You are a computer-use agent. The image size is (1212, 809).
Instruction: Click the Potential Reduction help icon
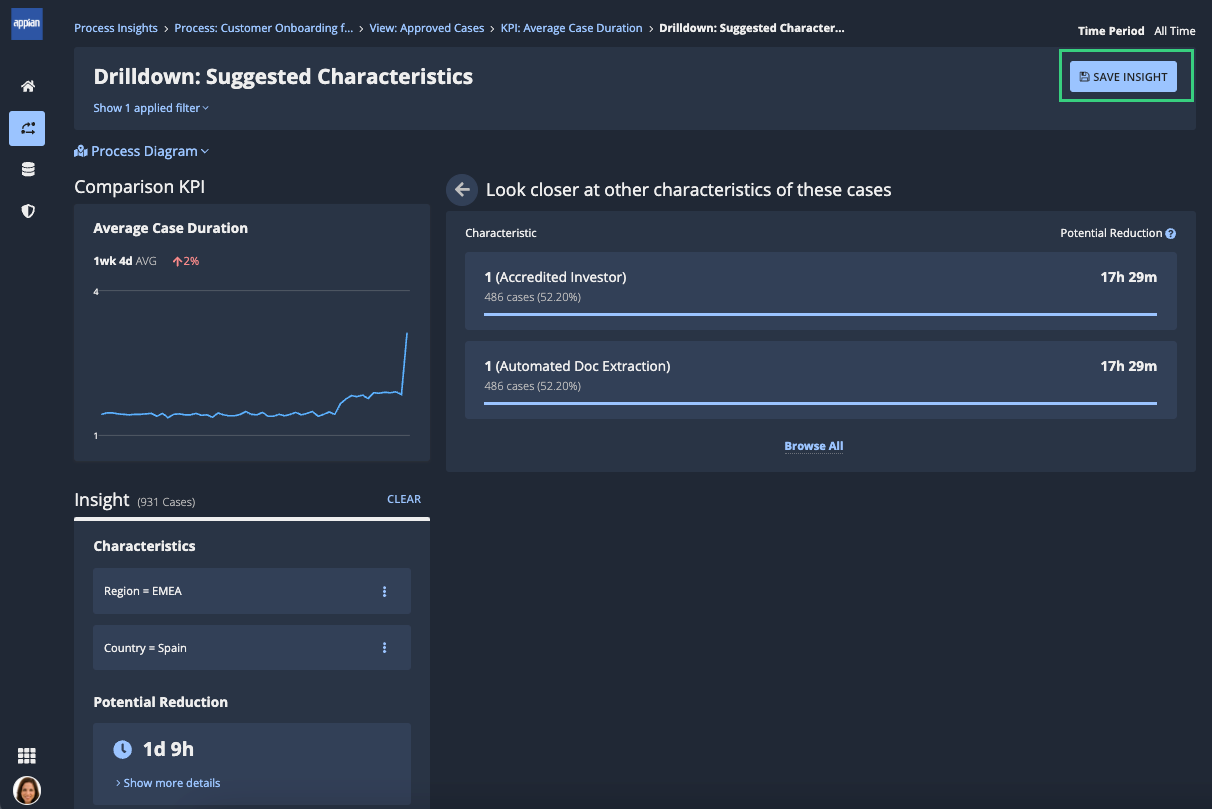[x=1170, y=233]
